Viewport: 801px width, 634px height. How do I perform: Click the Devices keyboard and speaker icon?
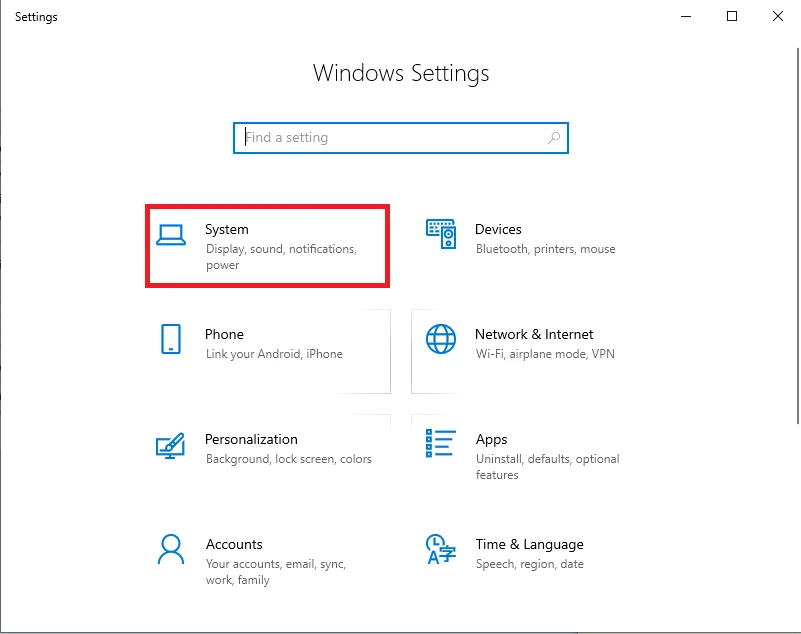(441, 234)
